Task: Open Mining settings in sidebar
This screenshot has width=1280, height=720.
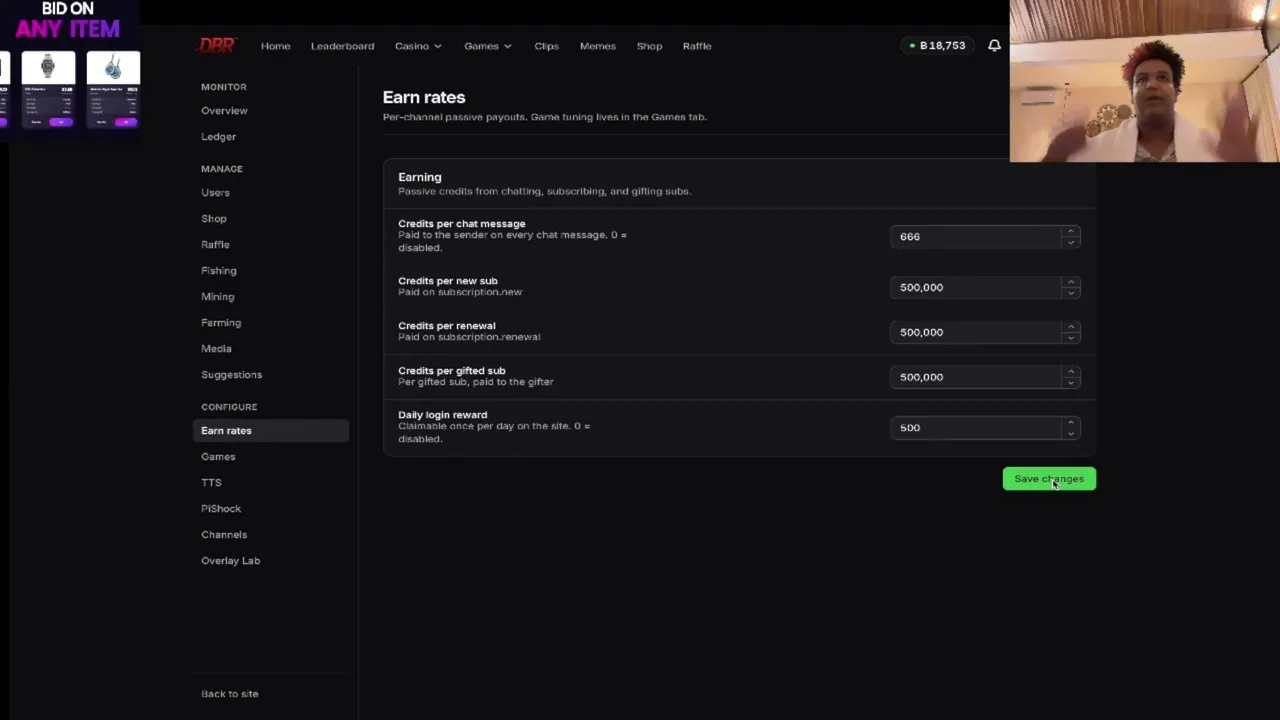Action: (x=217, y=297)
